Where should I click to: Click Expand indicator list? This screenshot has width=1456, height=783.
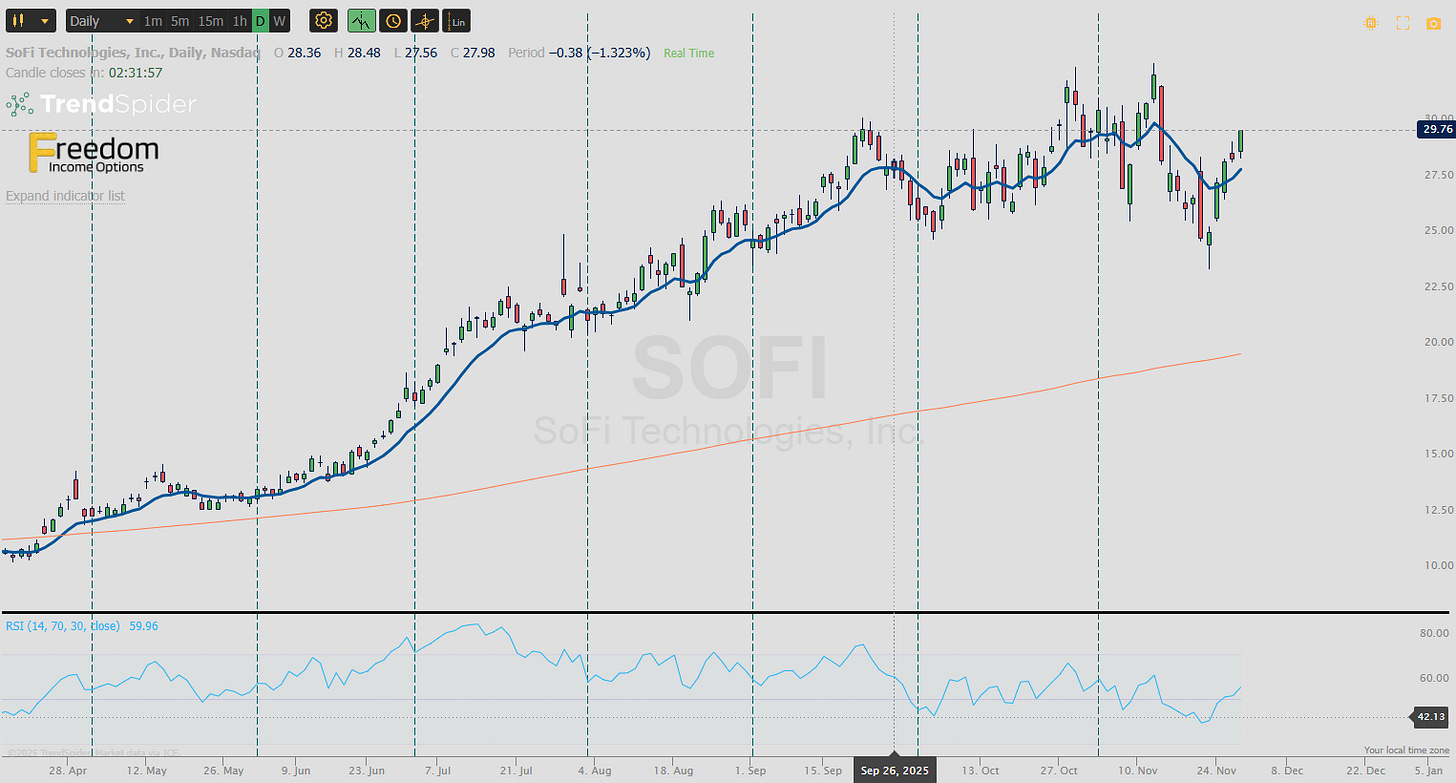[65, 196]
